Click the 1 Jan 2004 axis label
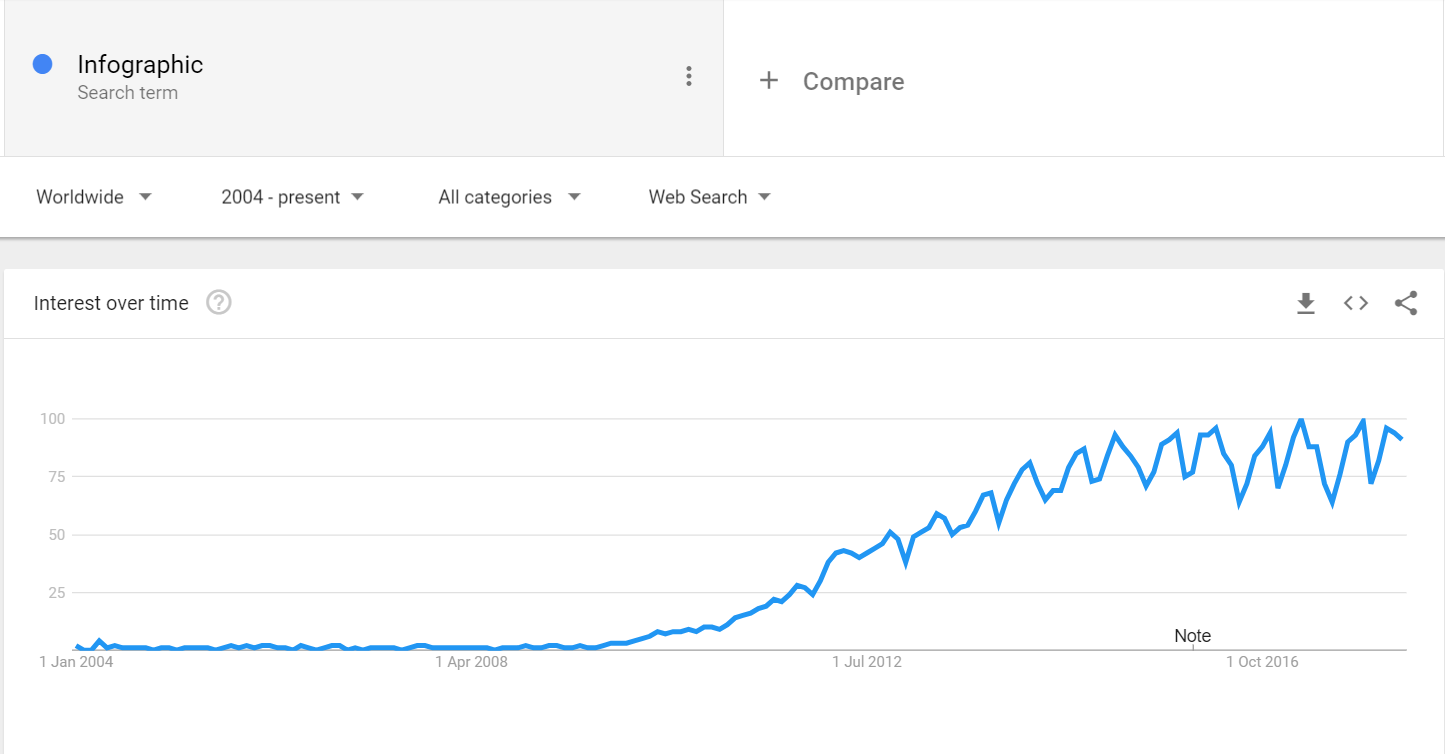 [x=76, y=662]
